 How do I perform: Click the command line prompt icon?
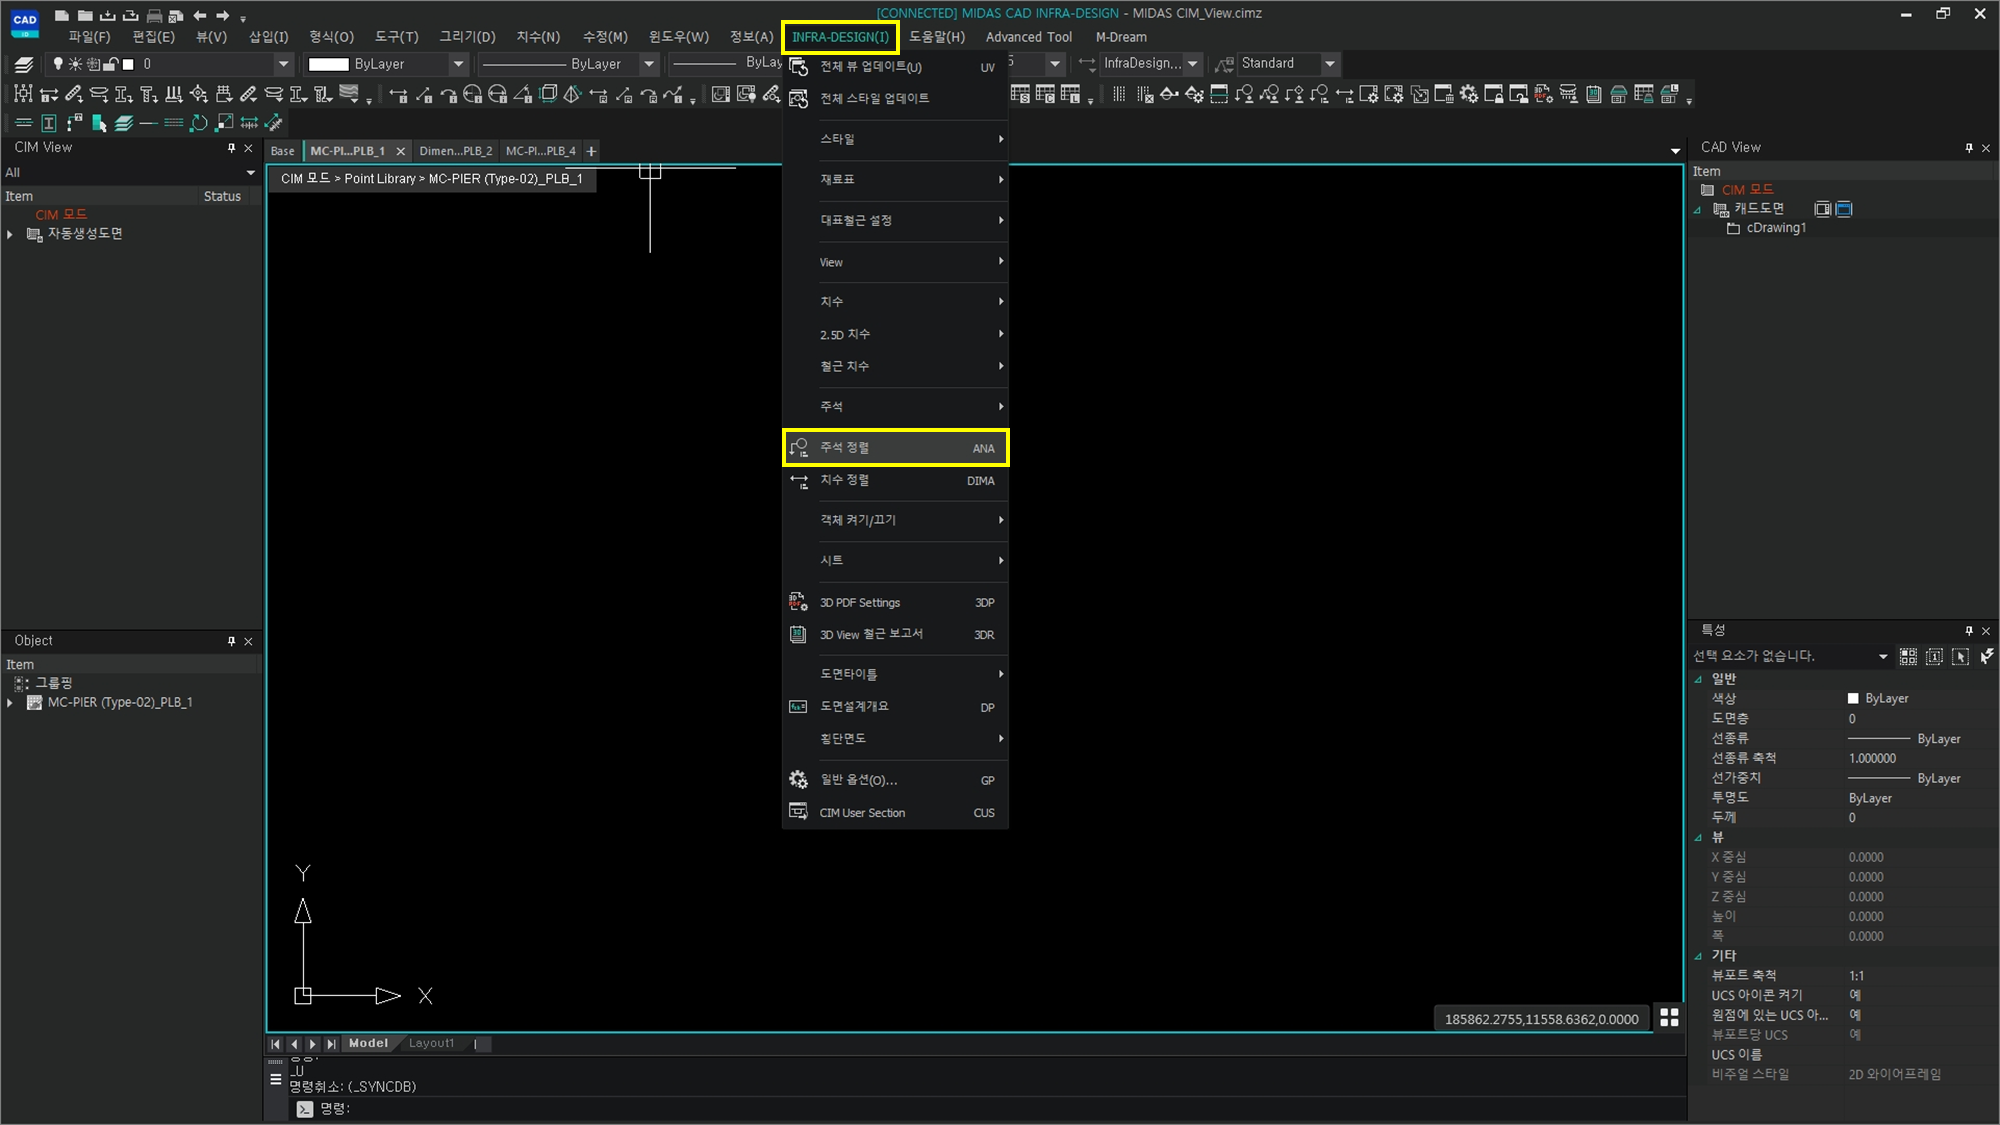coord(305,1109)
